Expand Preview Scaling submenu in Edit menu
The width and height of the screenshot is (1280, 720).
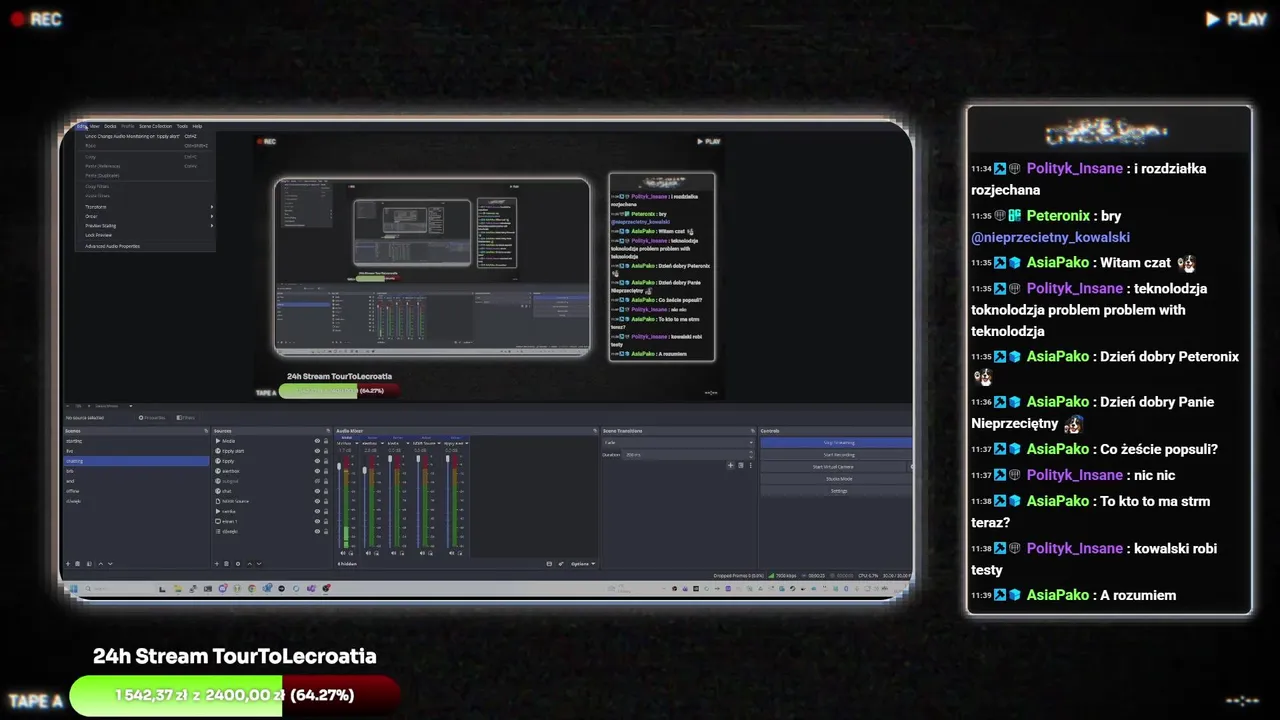point(146,226)
